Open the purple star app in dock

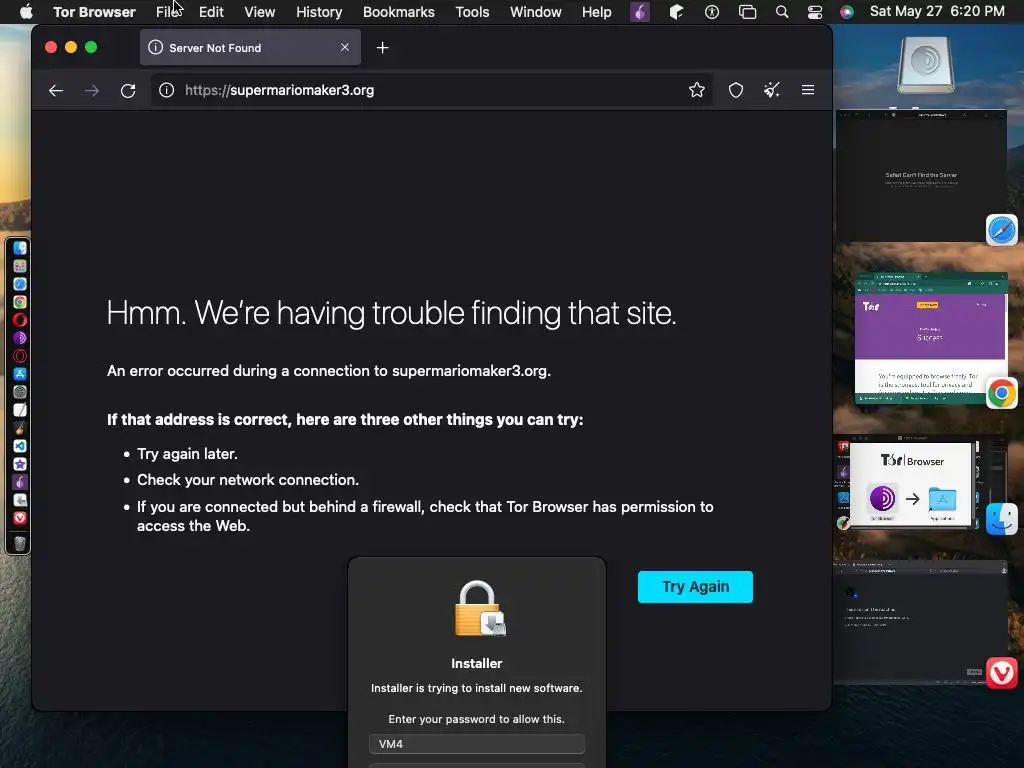(x=20, y=464)
